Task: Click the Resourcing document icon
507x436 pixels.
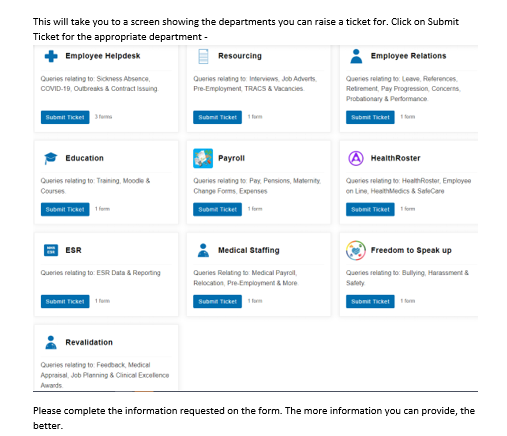Action: point(203,56)
